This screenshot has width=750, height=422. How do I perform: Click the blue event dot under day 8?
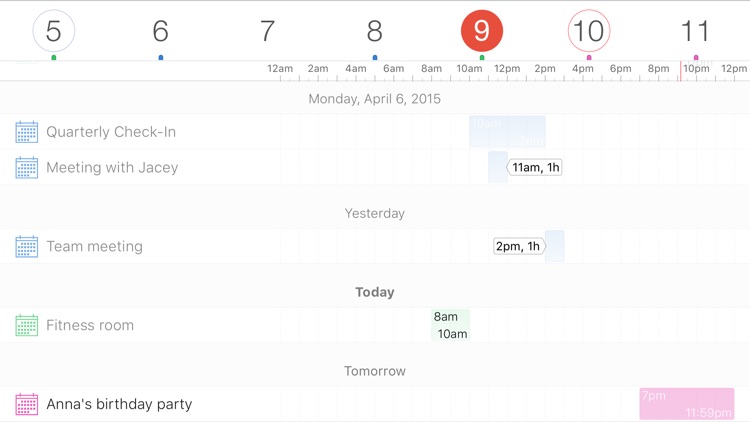(x=375, y=57)
